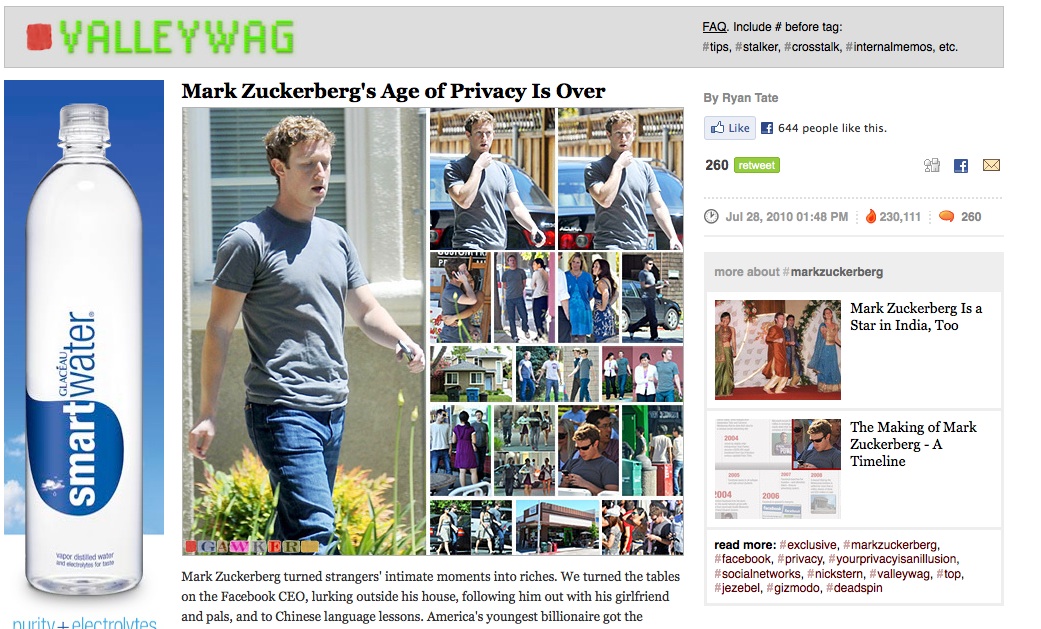Image resolution: width=1041 pixels, height=629 pixels.
Task: Click the green retweet button
Action: point(757,165)
